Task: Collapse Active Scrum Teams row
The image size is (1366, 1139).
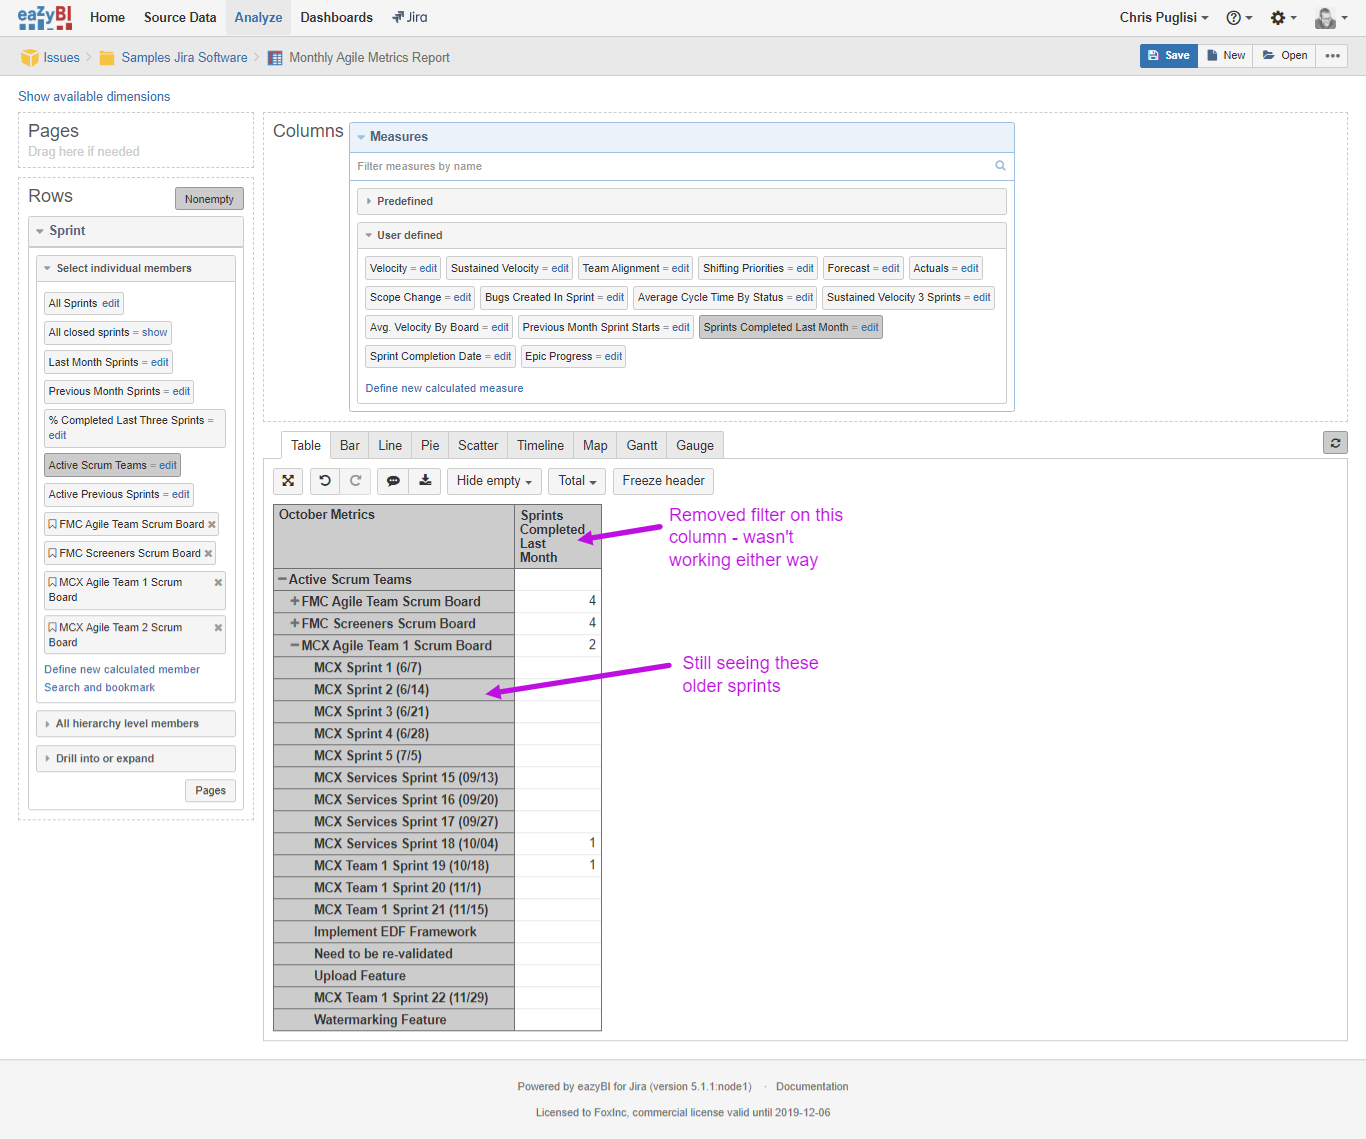Action: (x=283, y=579)
